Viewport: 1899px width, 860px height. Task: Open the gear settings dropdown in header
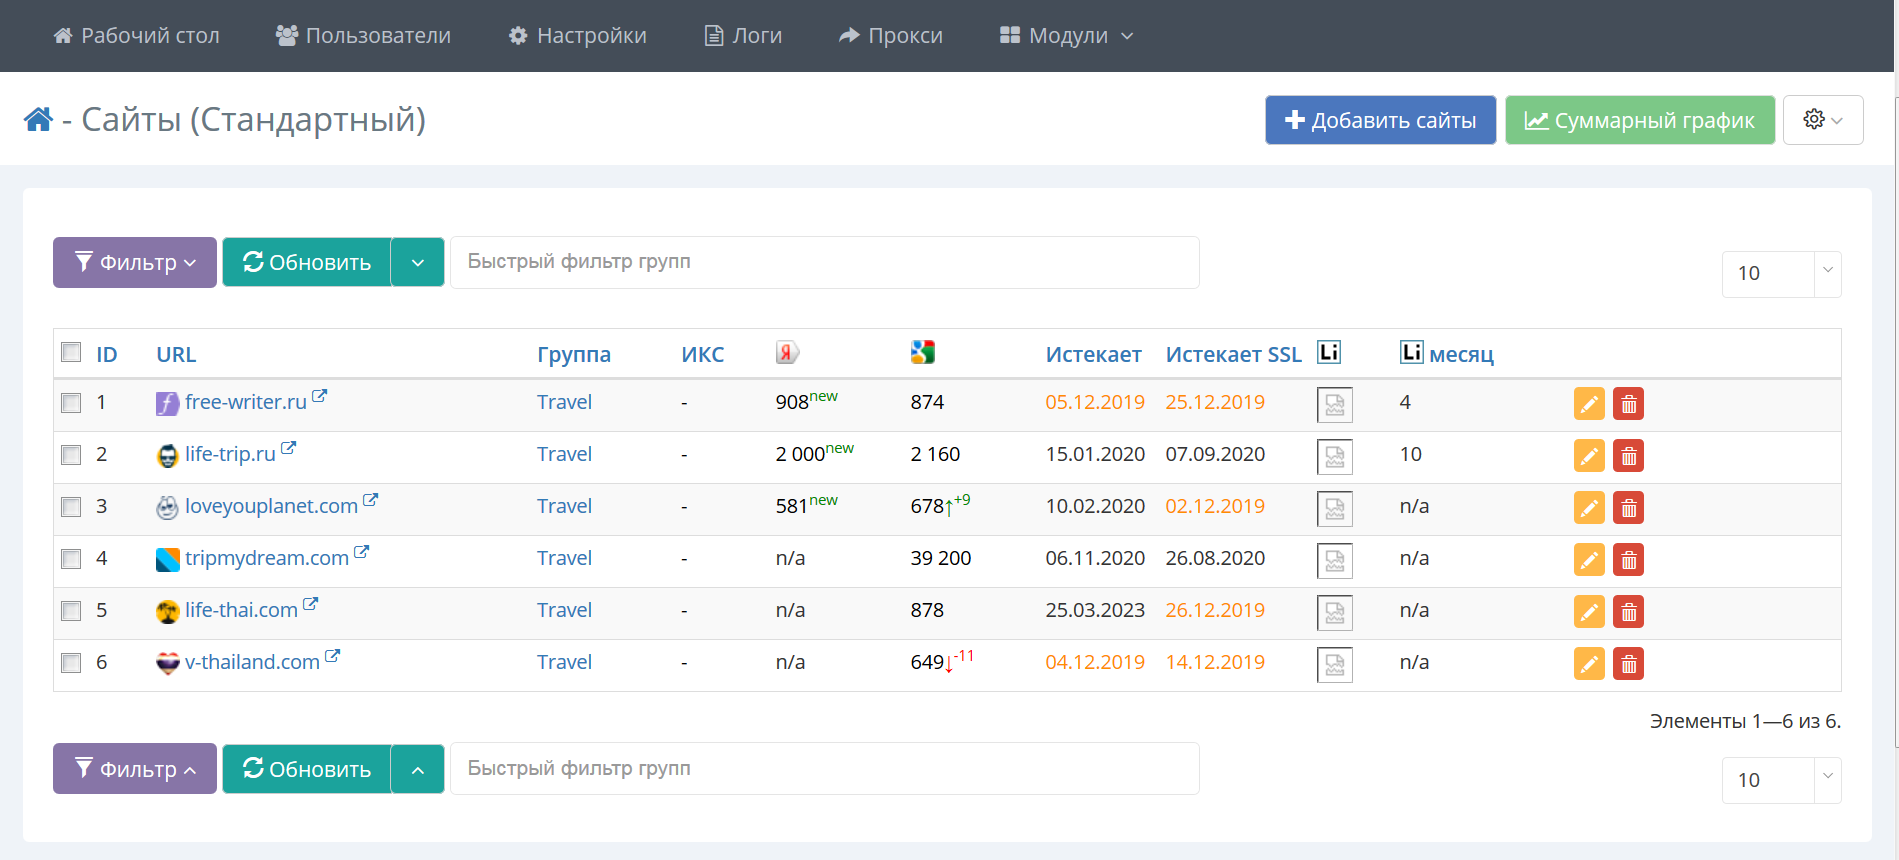pos(1822,120)
